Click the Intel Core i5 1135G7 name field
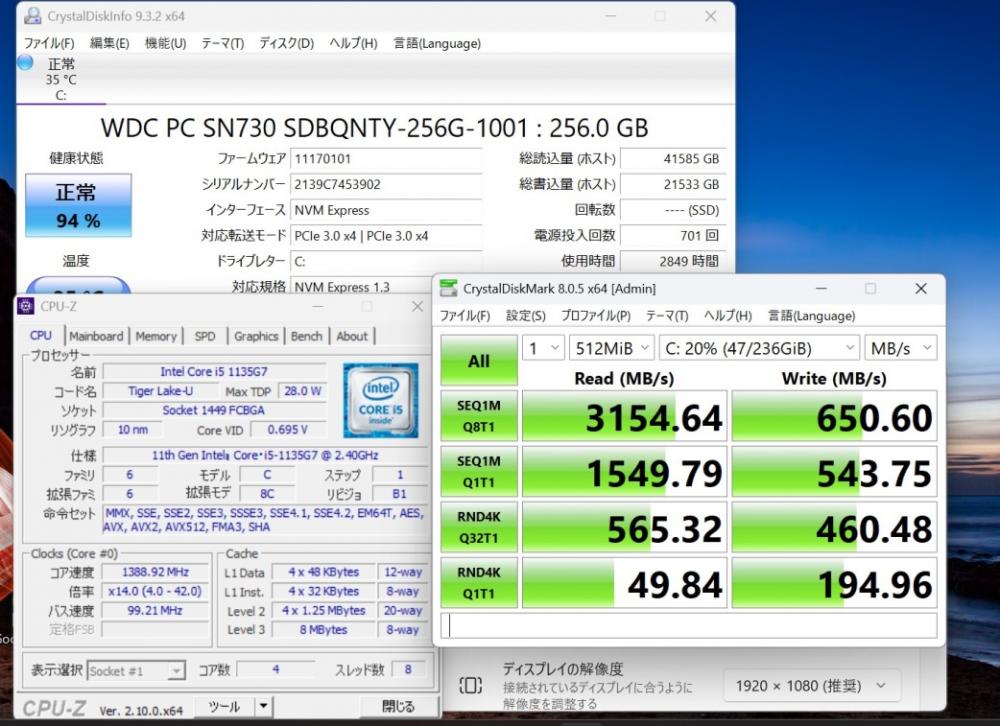 click(214, 371)
